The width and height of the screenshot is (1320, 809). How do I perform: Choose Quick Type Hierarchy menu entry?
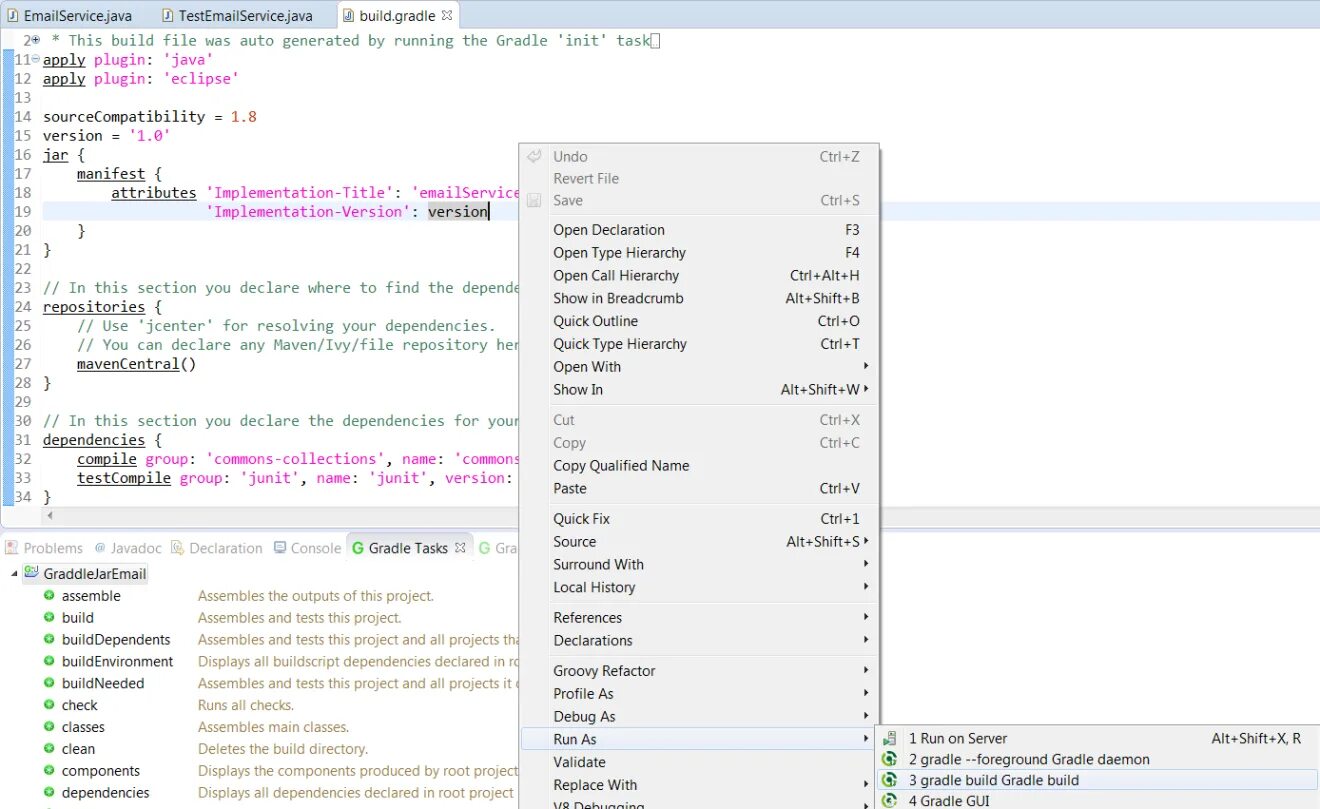click(x=699, y=345)
